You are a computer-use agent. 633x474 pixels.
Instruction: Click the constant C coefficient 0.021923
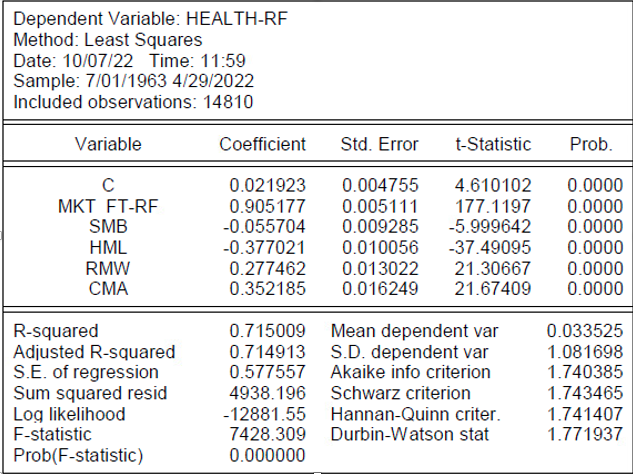[x=267, y=185]
